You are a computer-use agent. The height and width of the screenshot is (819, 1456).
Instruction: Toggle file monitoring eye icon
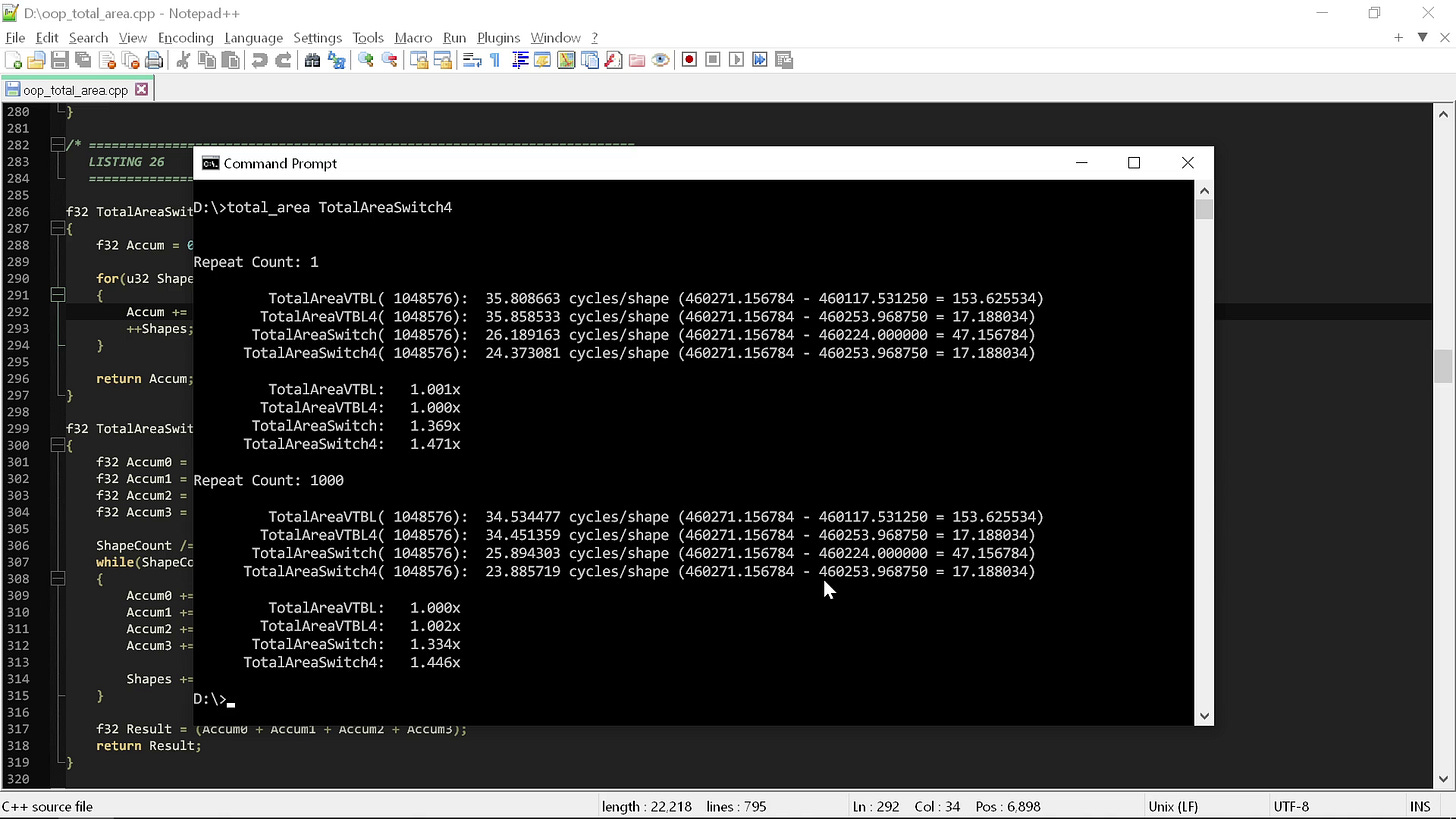tap(660, 60)
